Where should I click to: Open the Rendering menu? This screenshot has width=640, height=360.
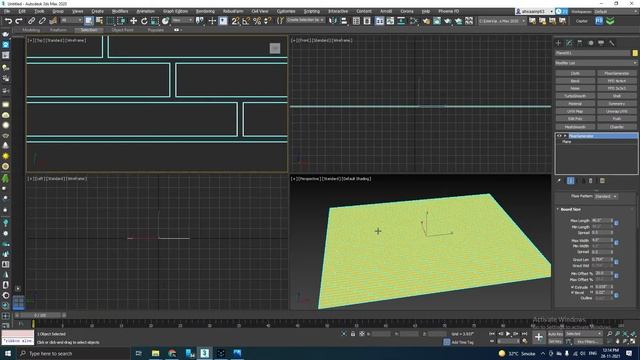point(205,11)
